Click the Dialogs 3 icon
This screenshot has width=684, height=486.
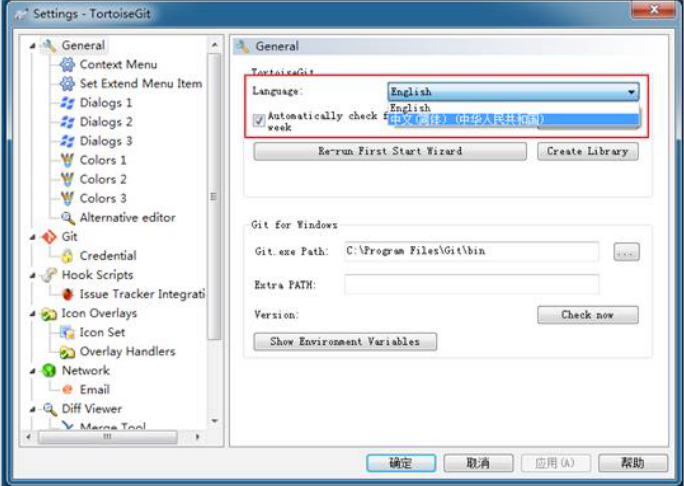67,141
